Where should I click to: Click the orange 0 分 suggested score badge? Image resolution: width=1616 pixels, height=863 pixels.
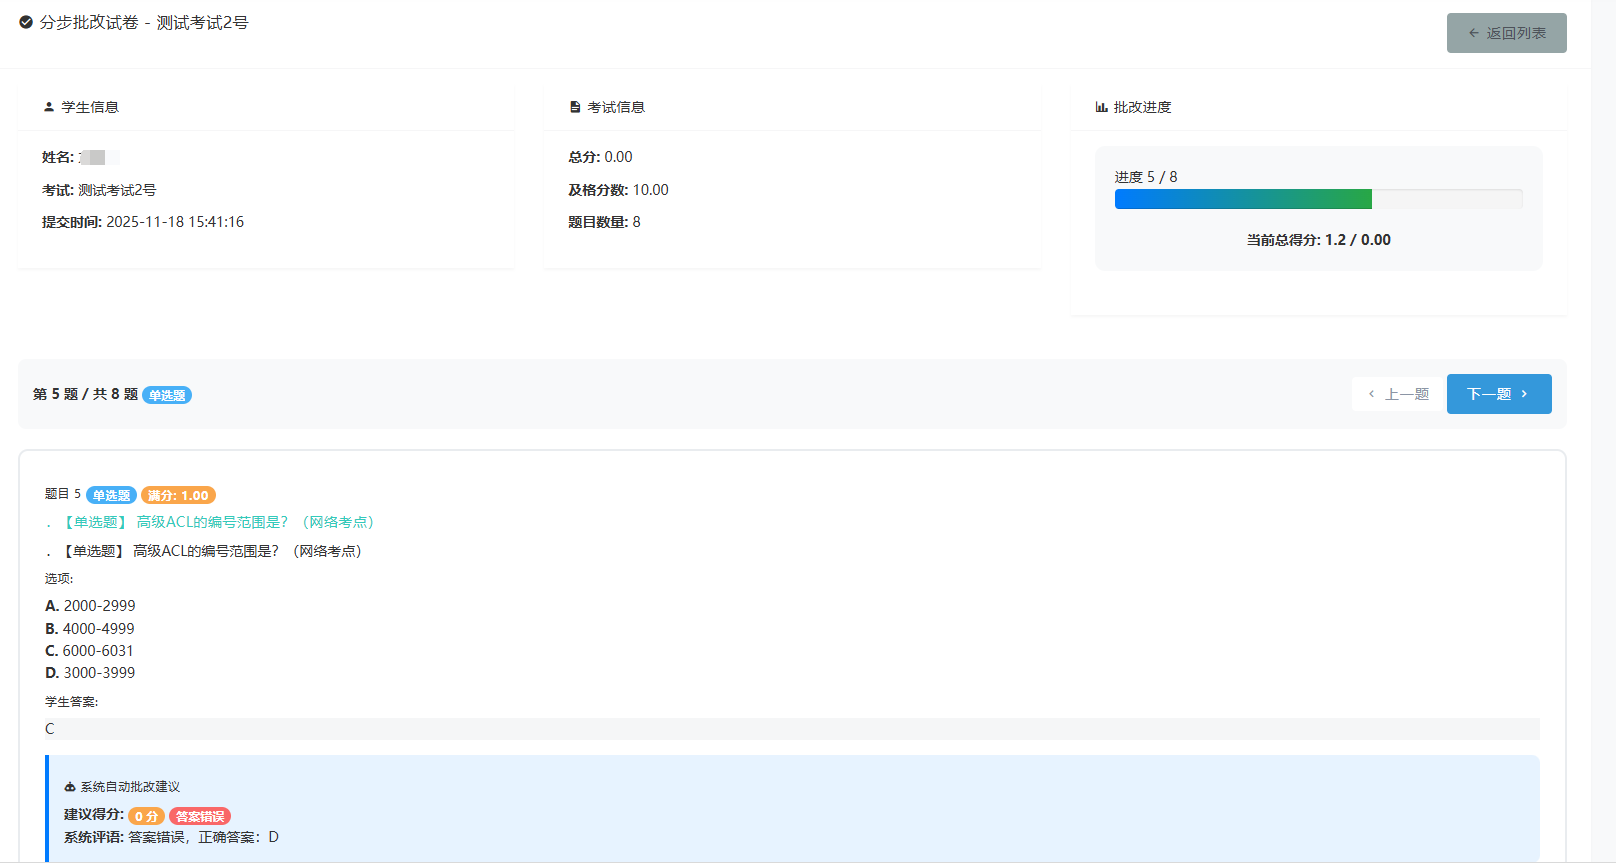point(146,816)
